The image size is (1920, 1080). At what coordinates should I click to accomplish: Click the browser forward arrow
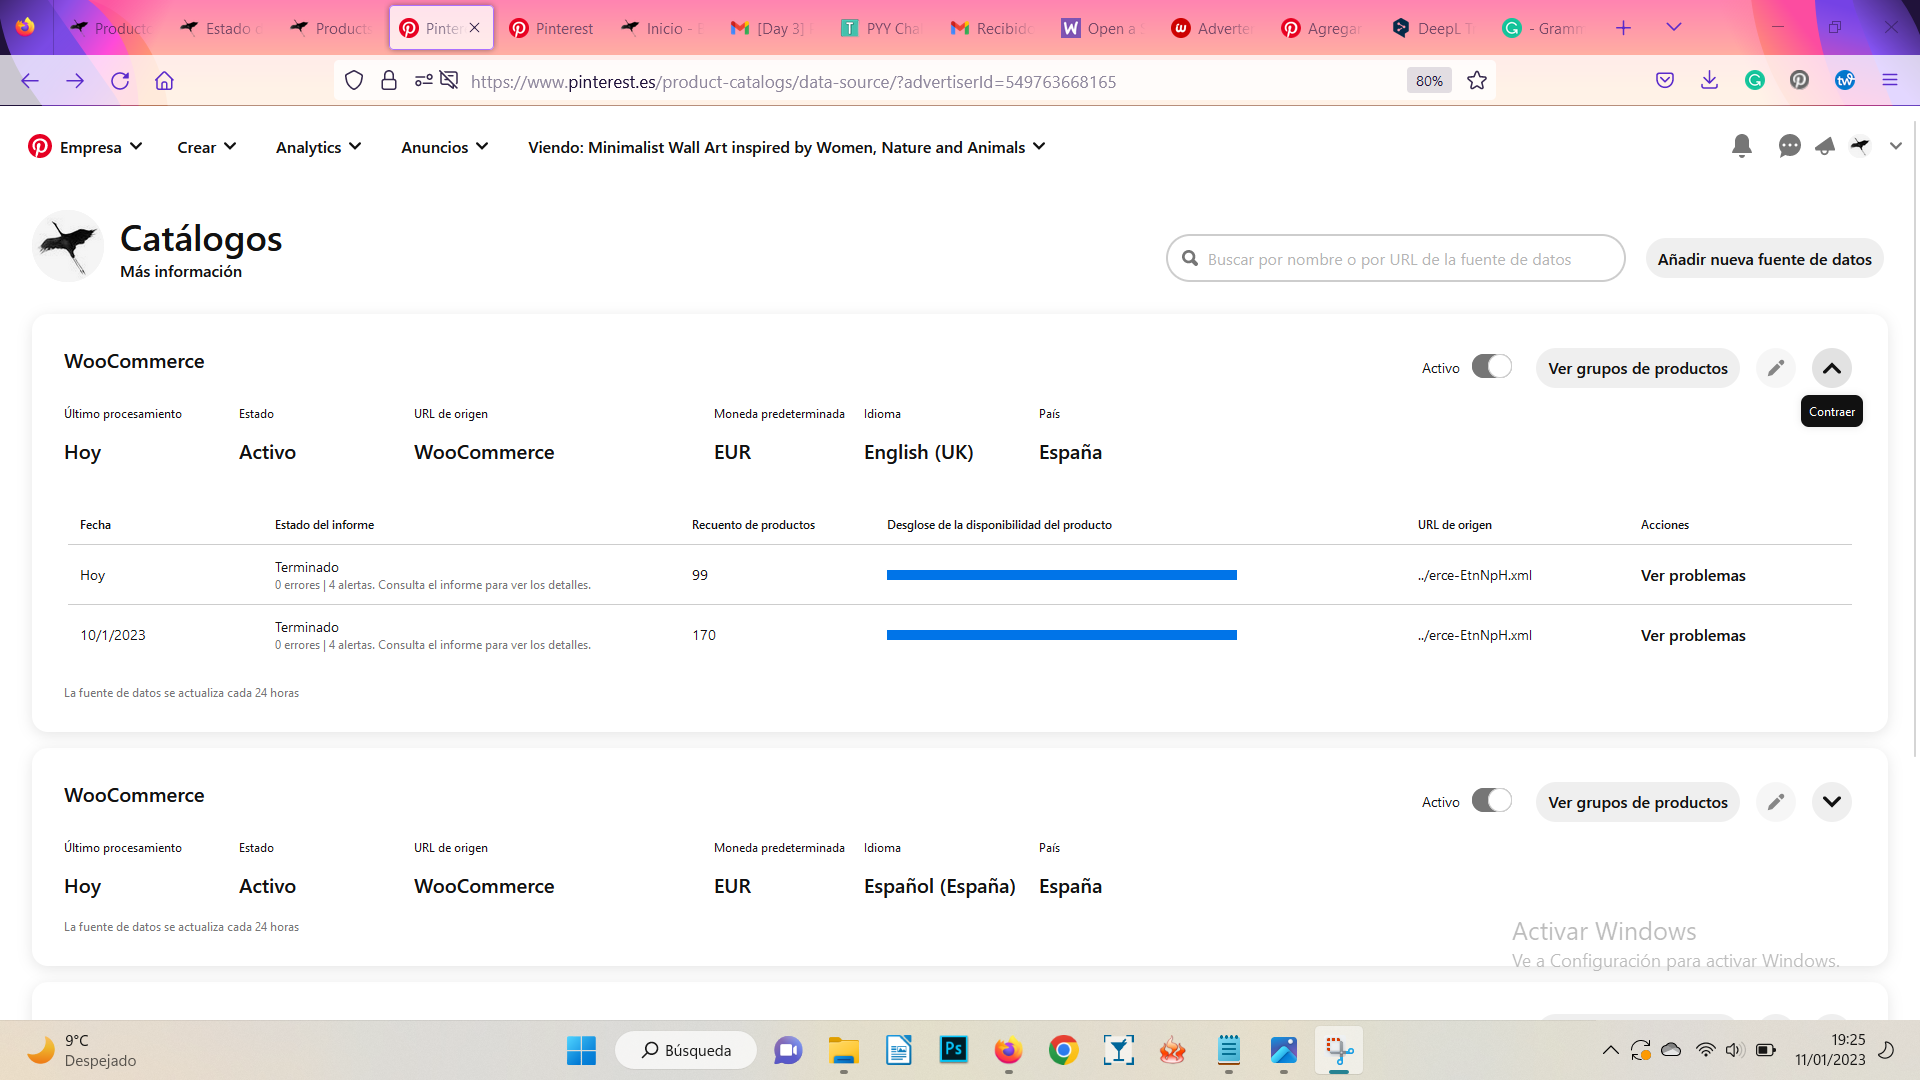tap(75, 81)
